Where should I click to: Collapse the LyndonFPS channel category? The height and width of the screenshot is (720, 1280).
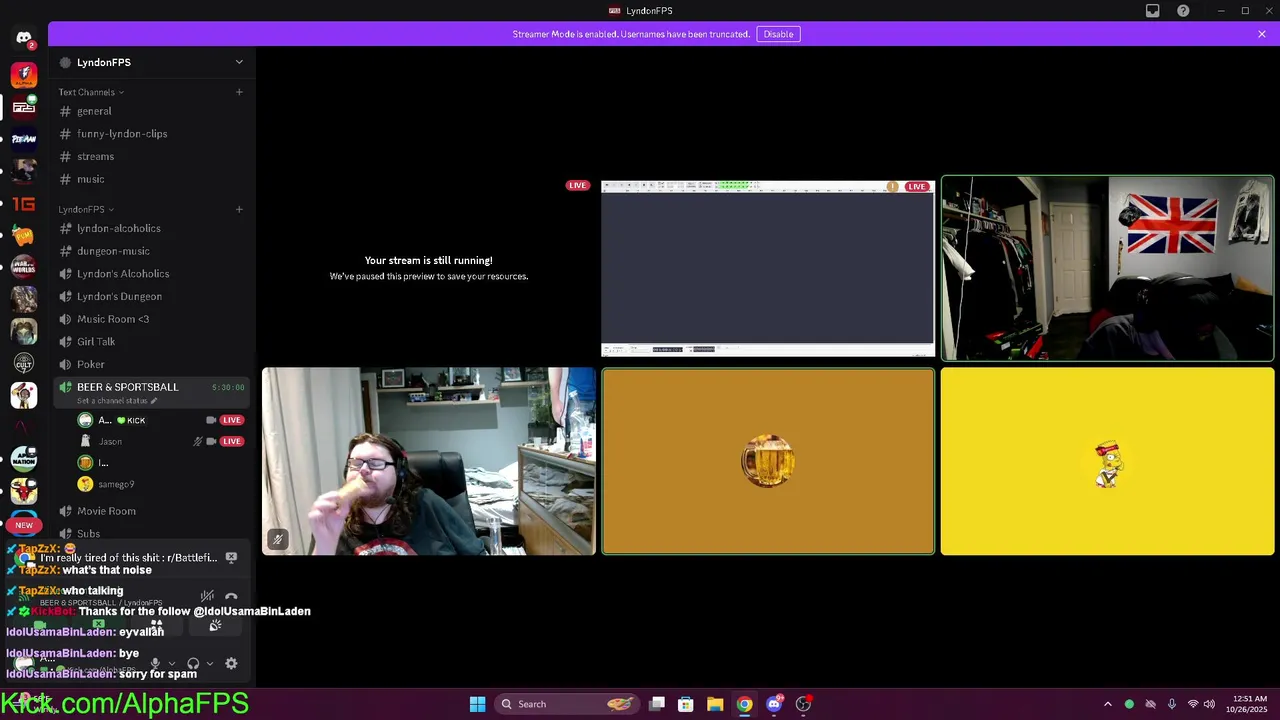(86, 209)
